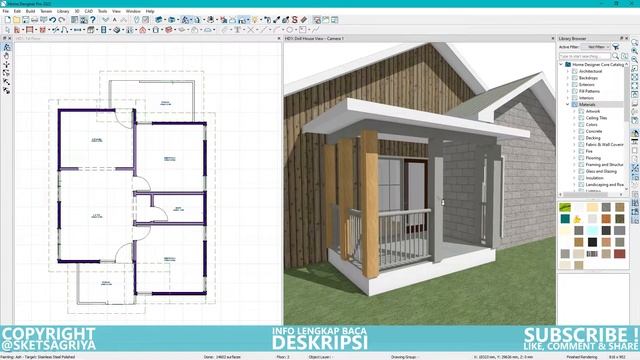Select the Text tool T icon
This screenshot has height=360, width=640.
[x=237, y=30]
